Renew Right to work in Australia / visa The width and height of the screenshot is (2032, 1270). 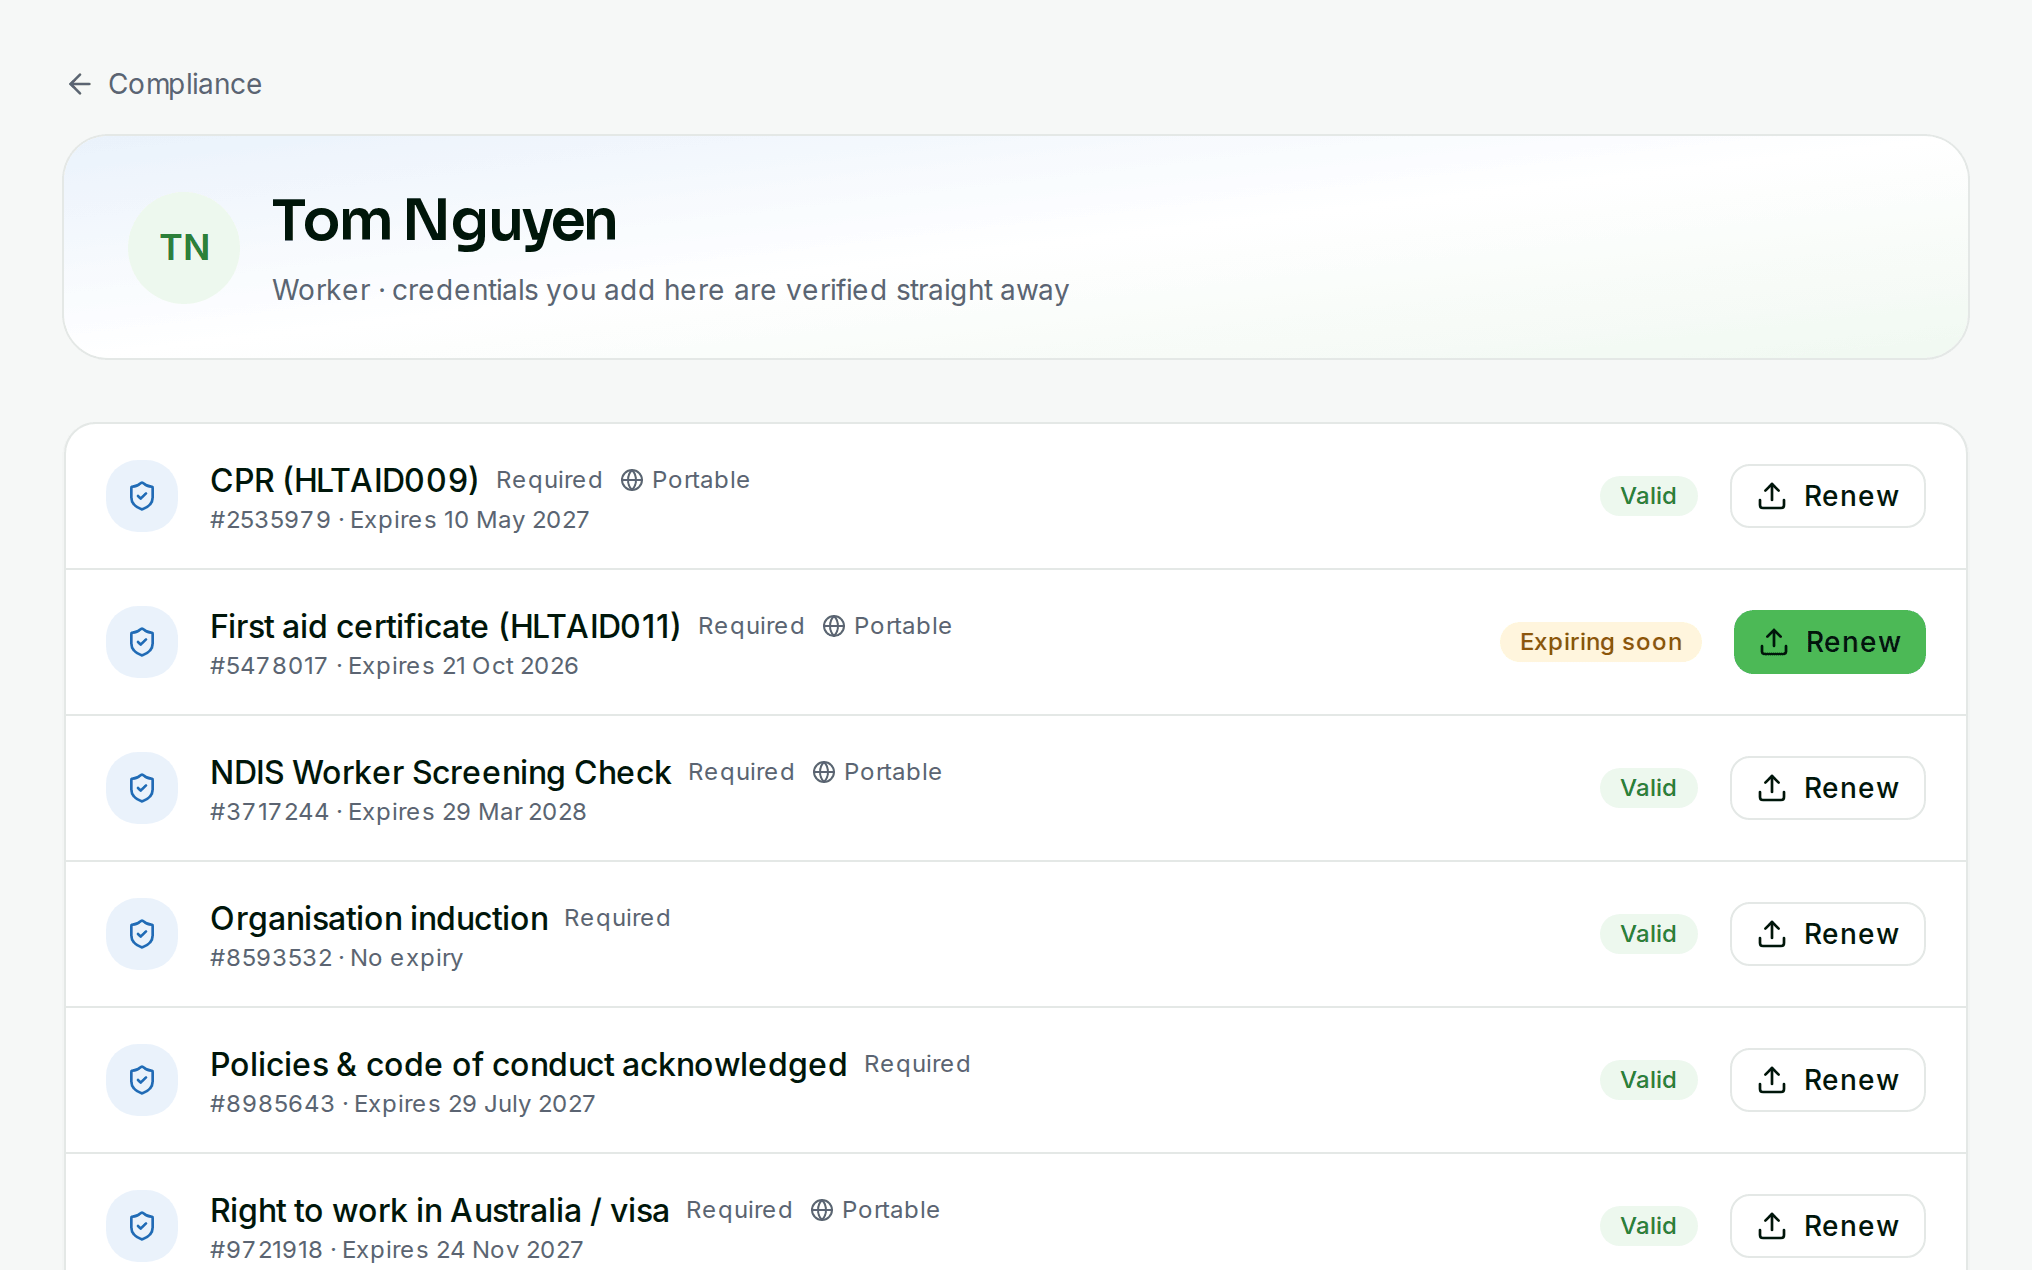coord(1828,1226)
